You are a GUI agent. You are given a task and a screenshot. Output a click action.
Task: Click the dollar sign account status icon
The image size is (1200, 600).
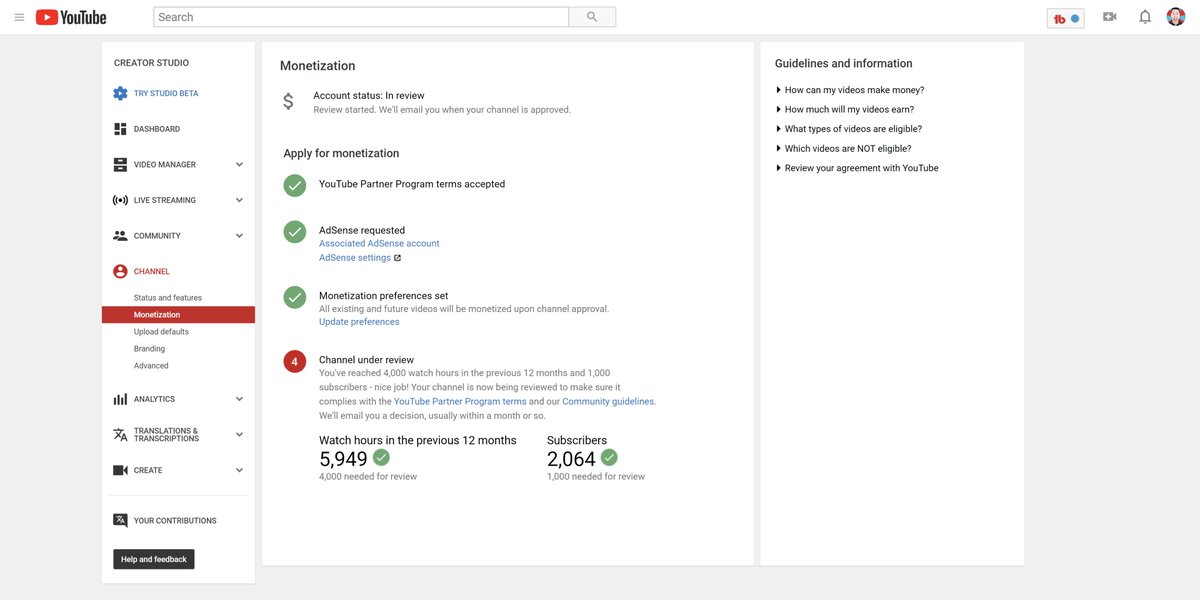tap(288, 101)
